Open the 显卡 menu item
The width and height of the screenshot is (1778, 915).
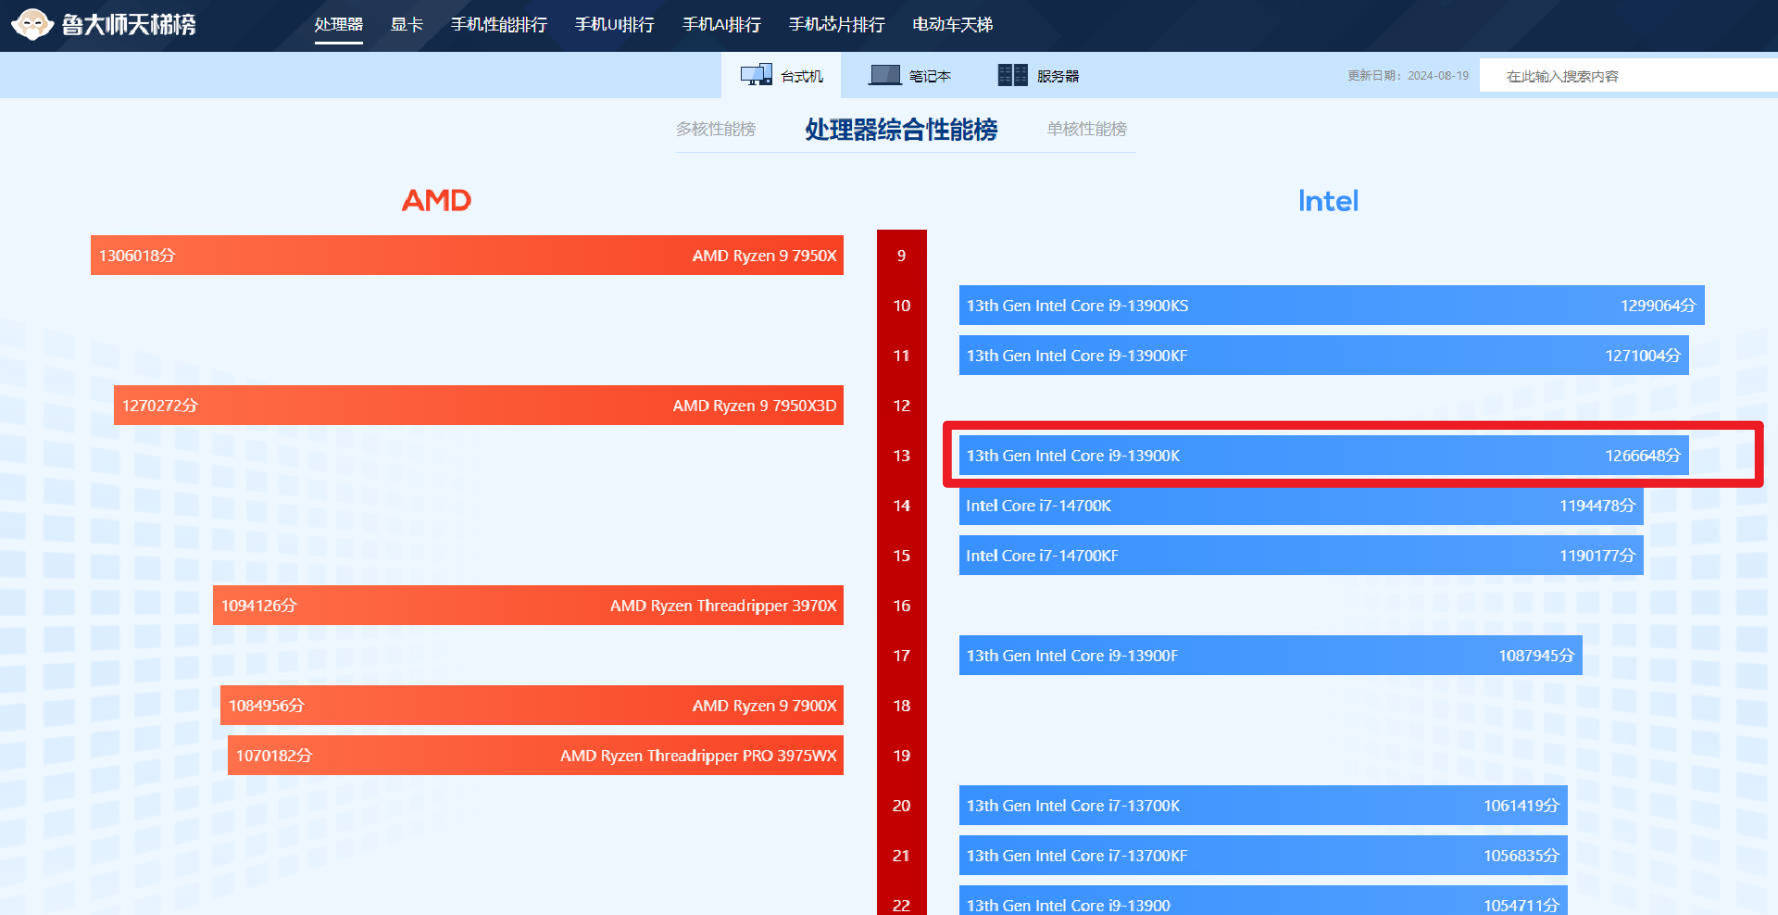[x=406, y=24]
